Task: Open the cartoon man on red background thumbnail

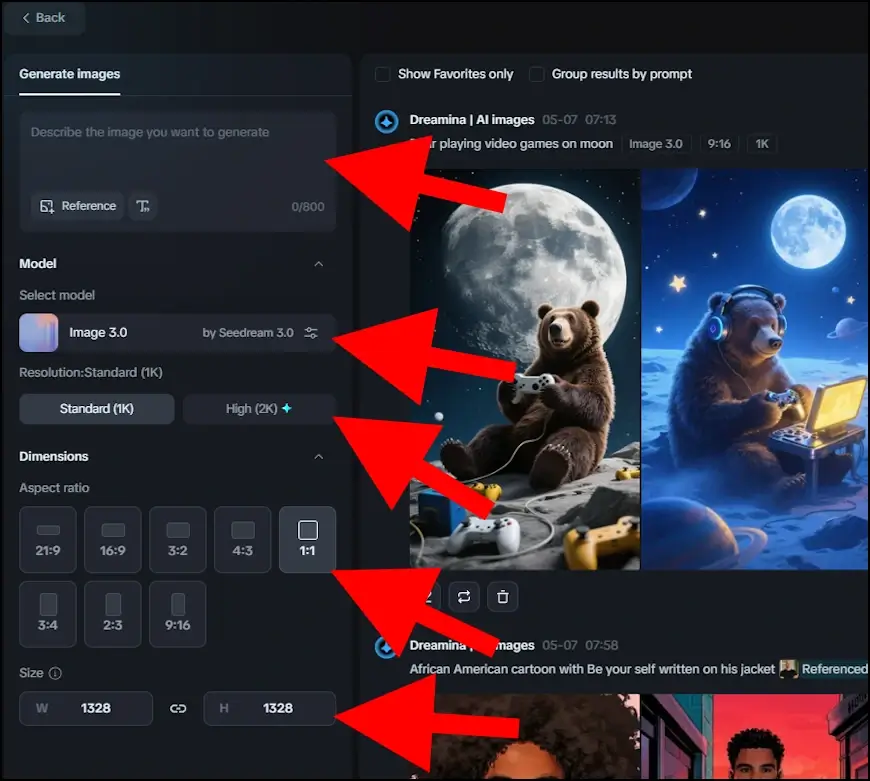Action: click(x=755, y=737)
